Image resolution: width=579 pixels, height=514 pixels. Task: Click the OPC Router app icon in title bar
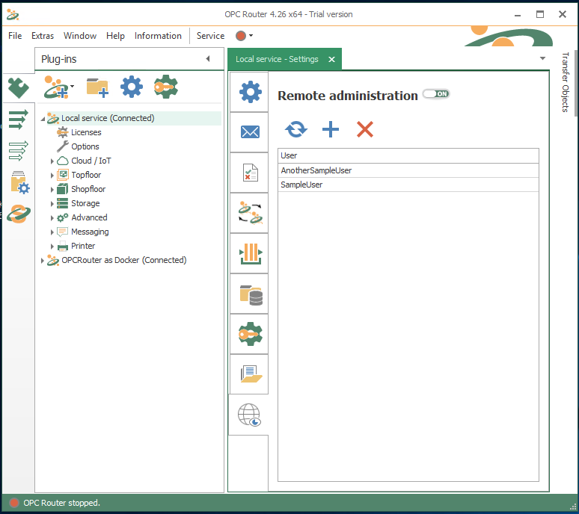(13, 14)
